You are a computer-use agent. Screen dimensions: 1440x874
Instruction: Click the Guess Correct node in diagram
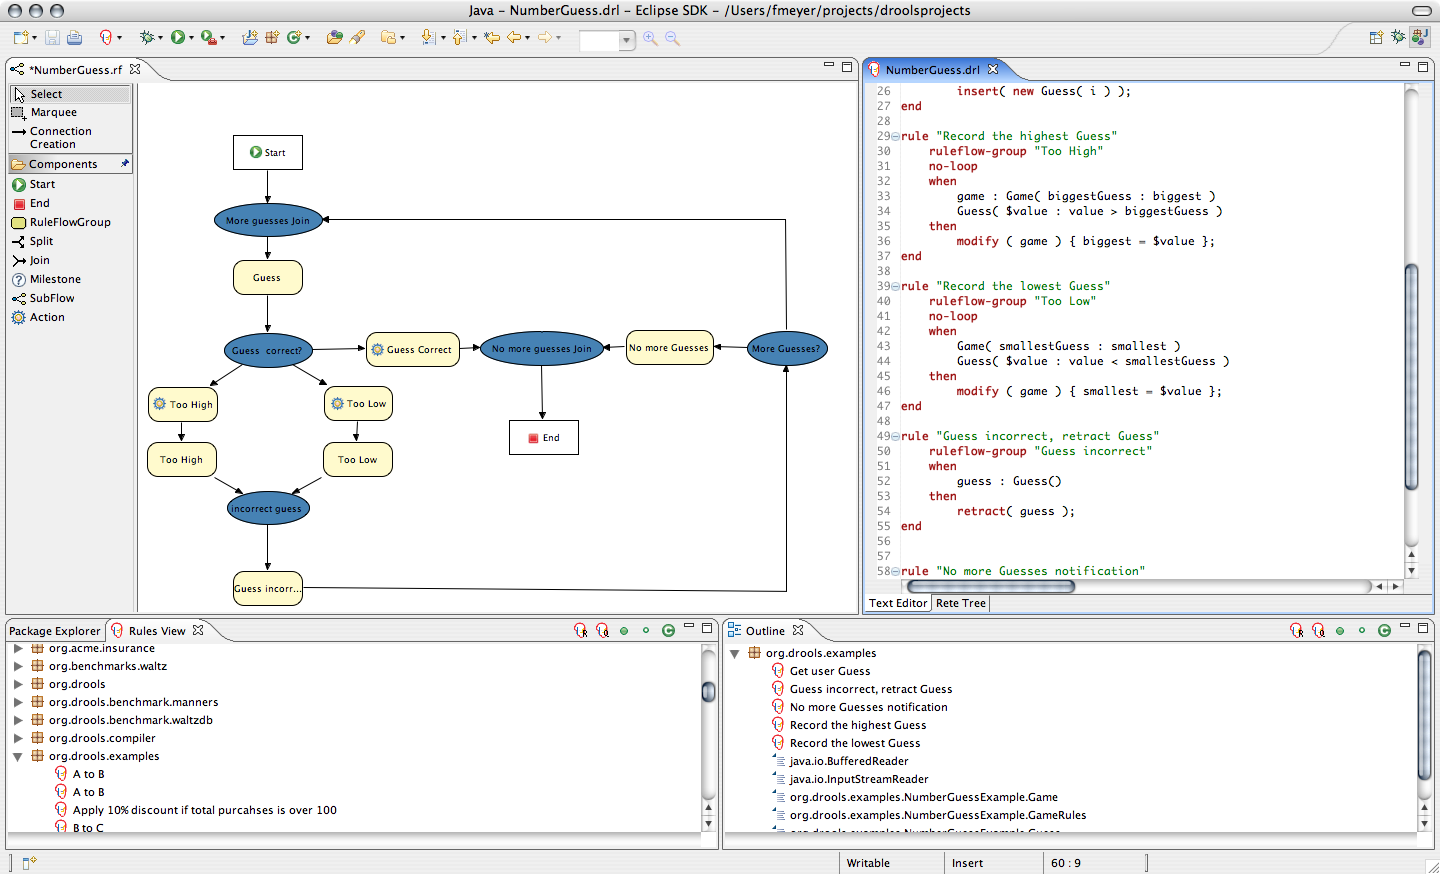(x=412, y=349)
